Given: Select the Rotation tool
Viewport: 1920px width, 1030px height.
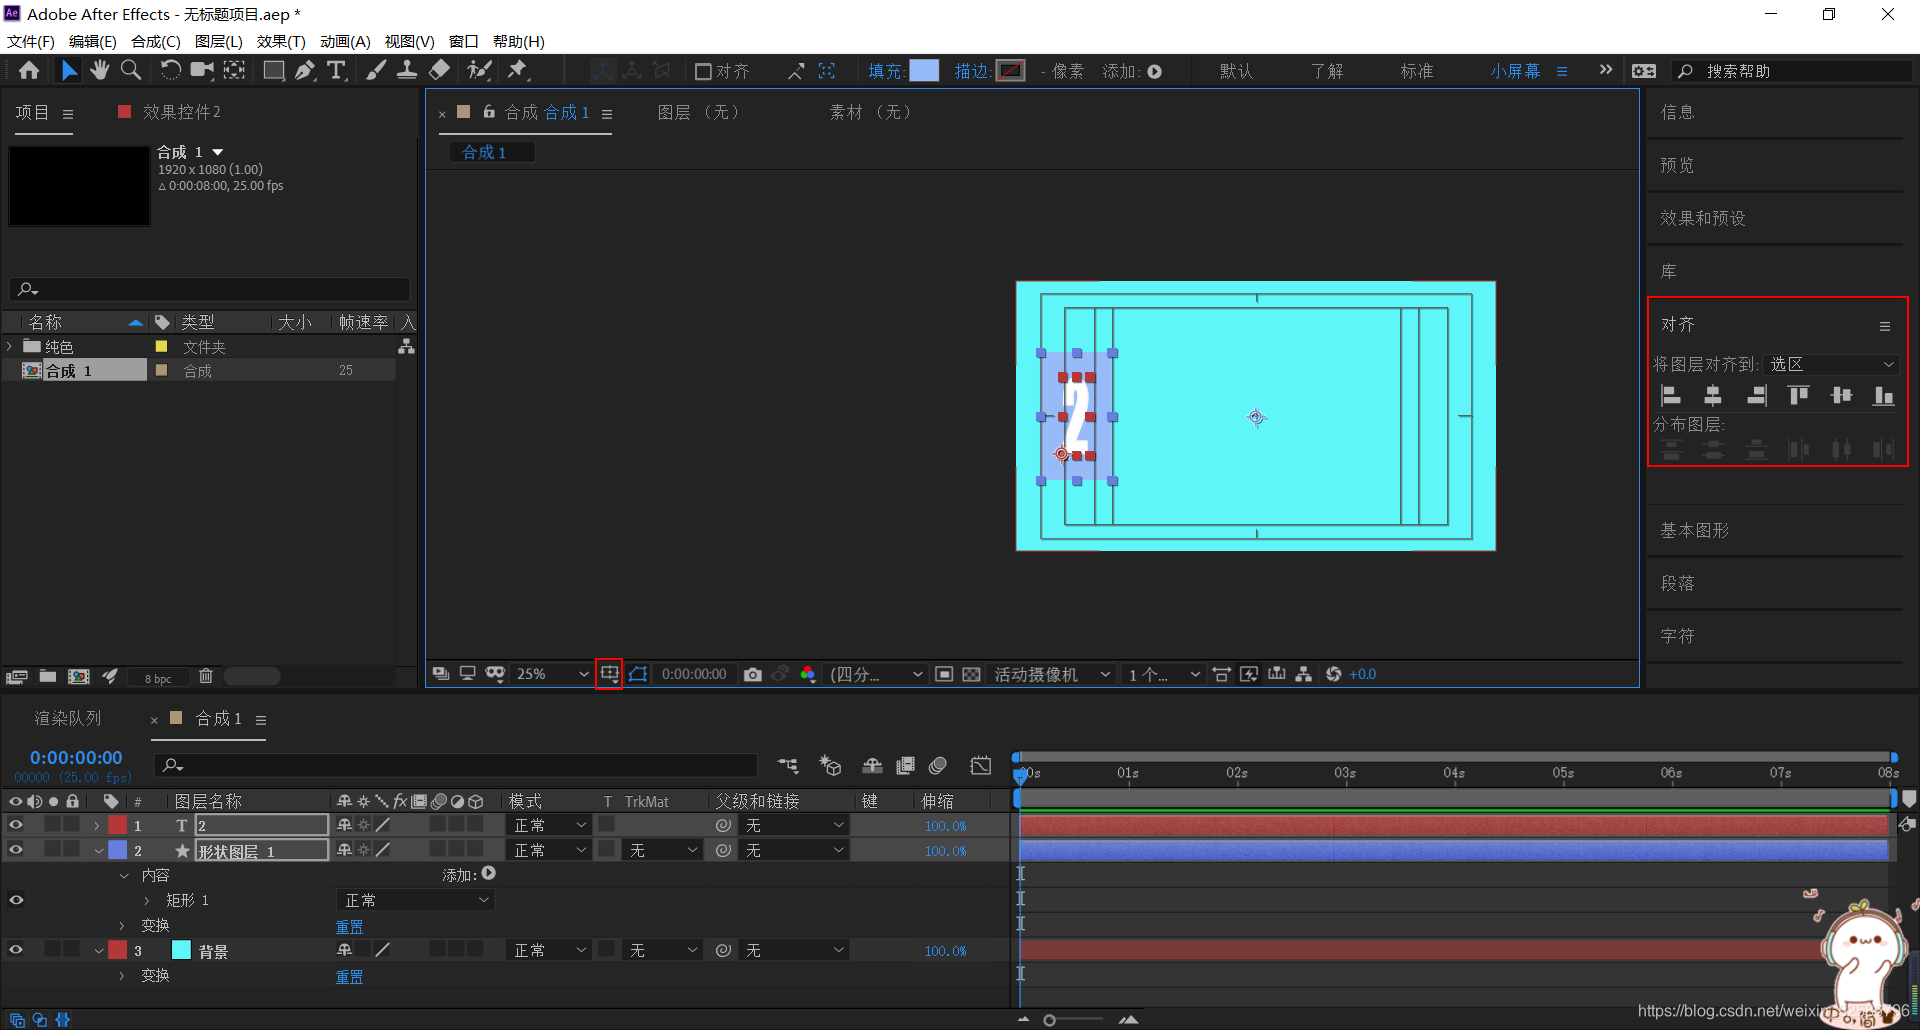Looking at the screenshot, I should coord(171,70).
